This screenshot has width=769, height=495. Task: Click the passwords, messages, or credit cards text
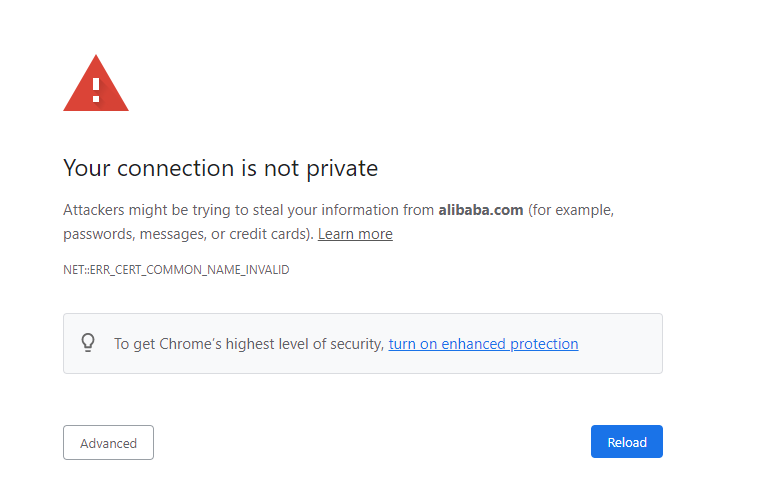tap(188, 234)
